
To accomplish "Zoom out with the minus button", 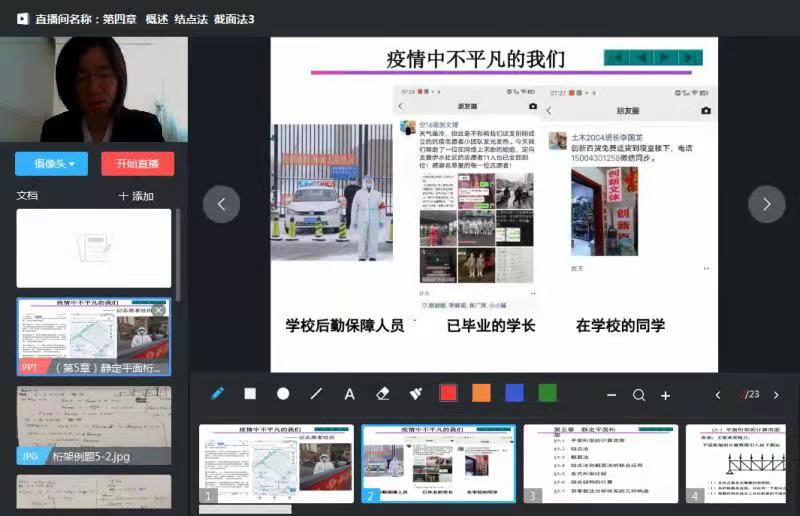I will pos(612,395).
